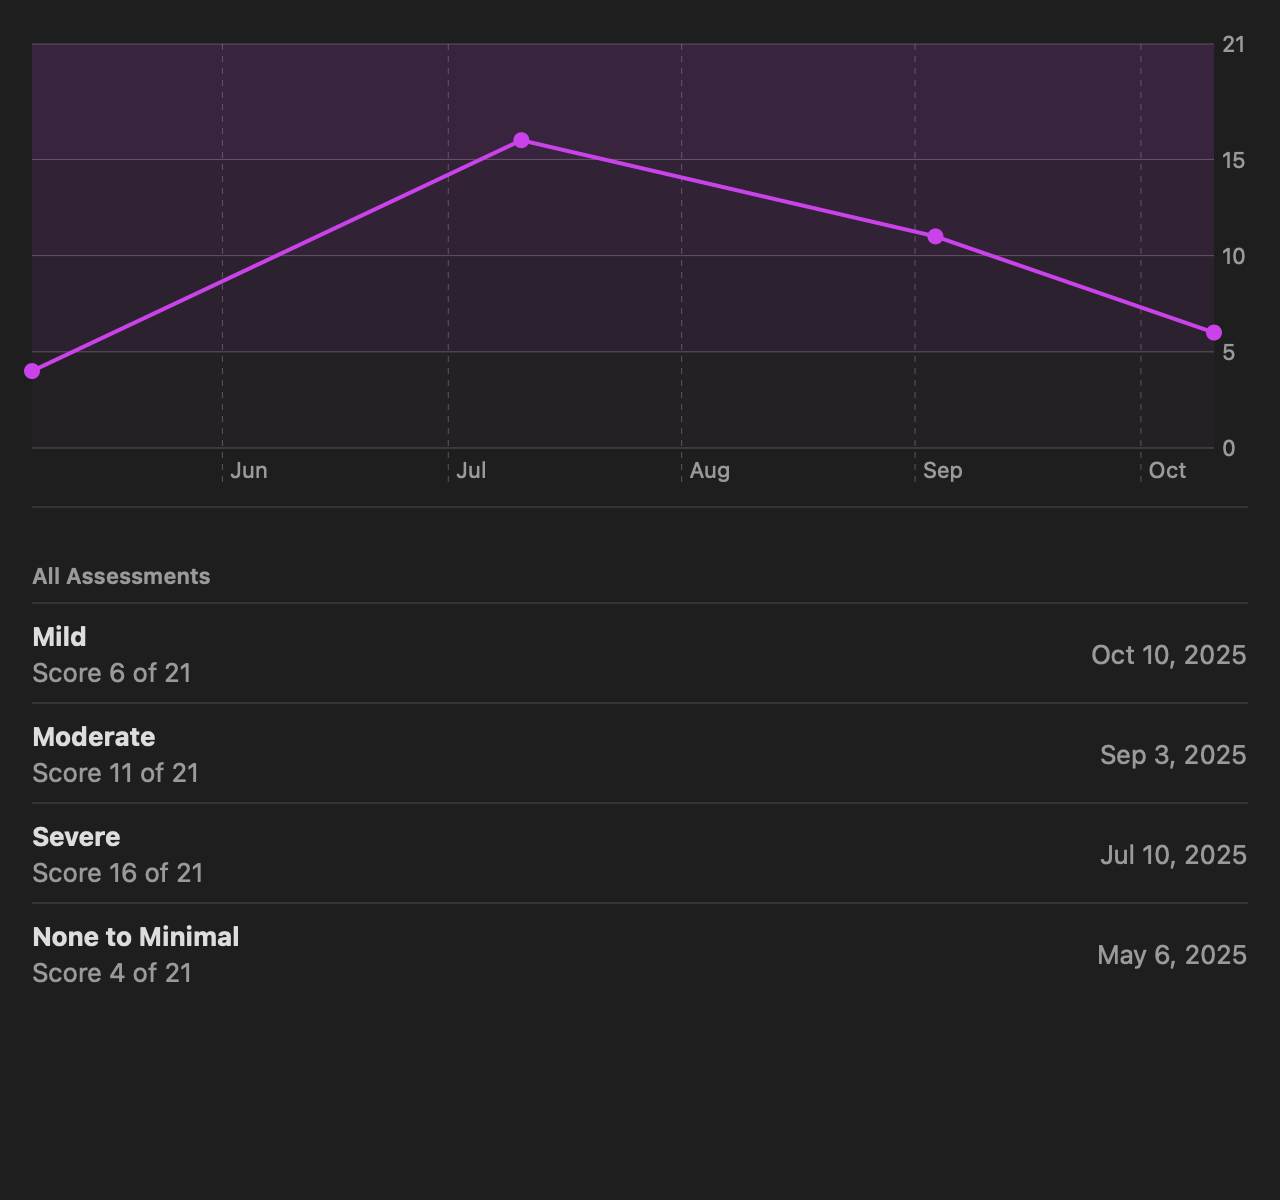This screenshot has height=1200, width=1280.
Task: Click the Jul axis label
Action: [471, 470]
